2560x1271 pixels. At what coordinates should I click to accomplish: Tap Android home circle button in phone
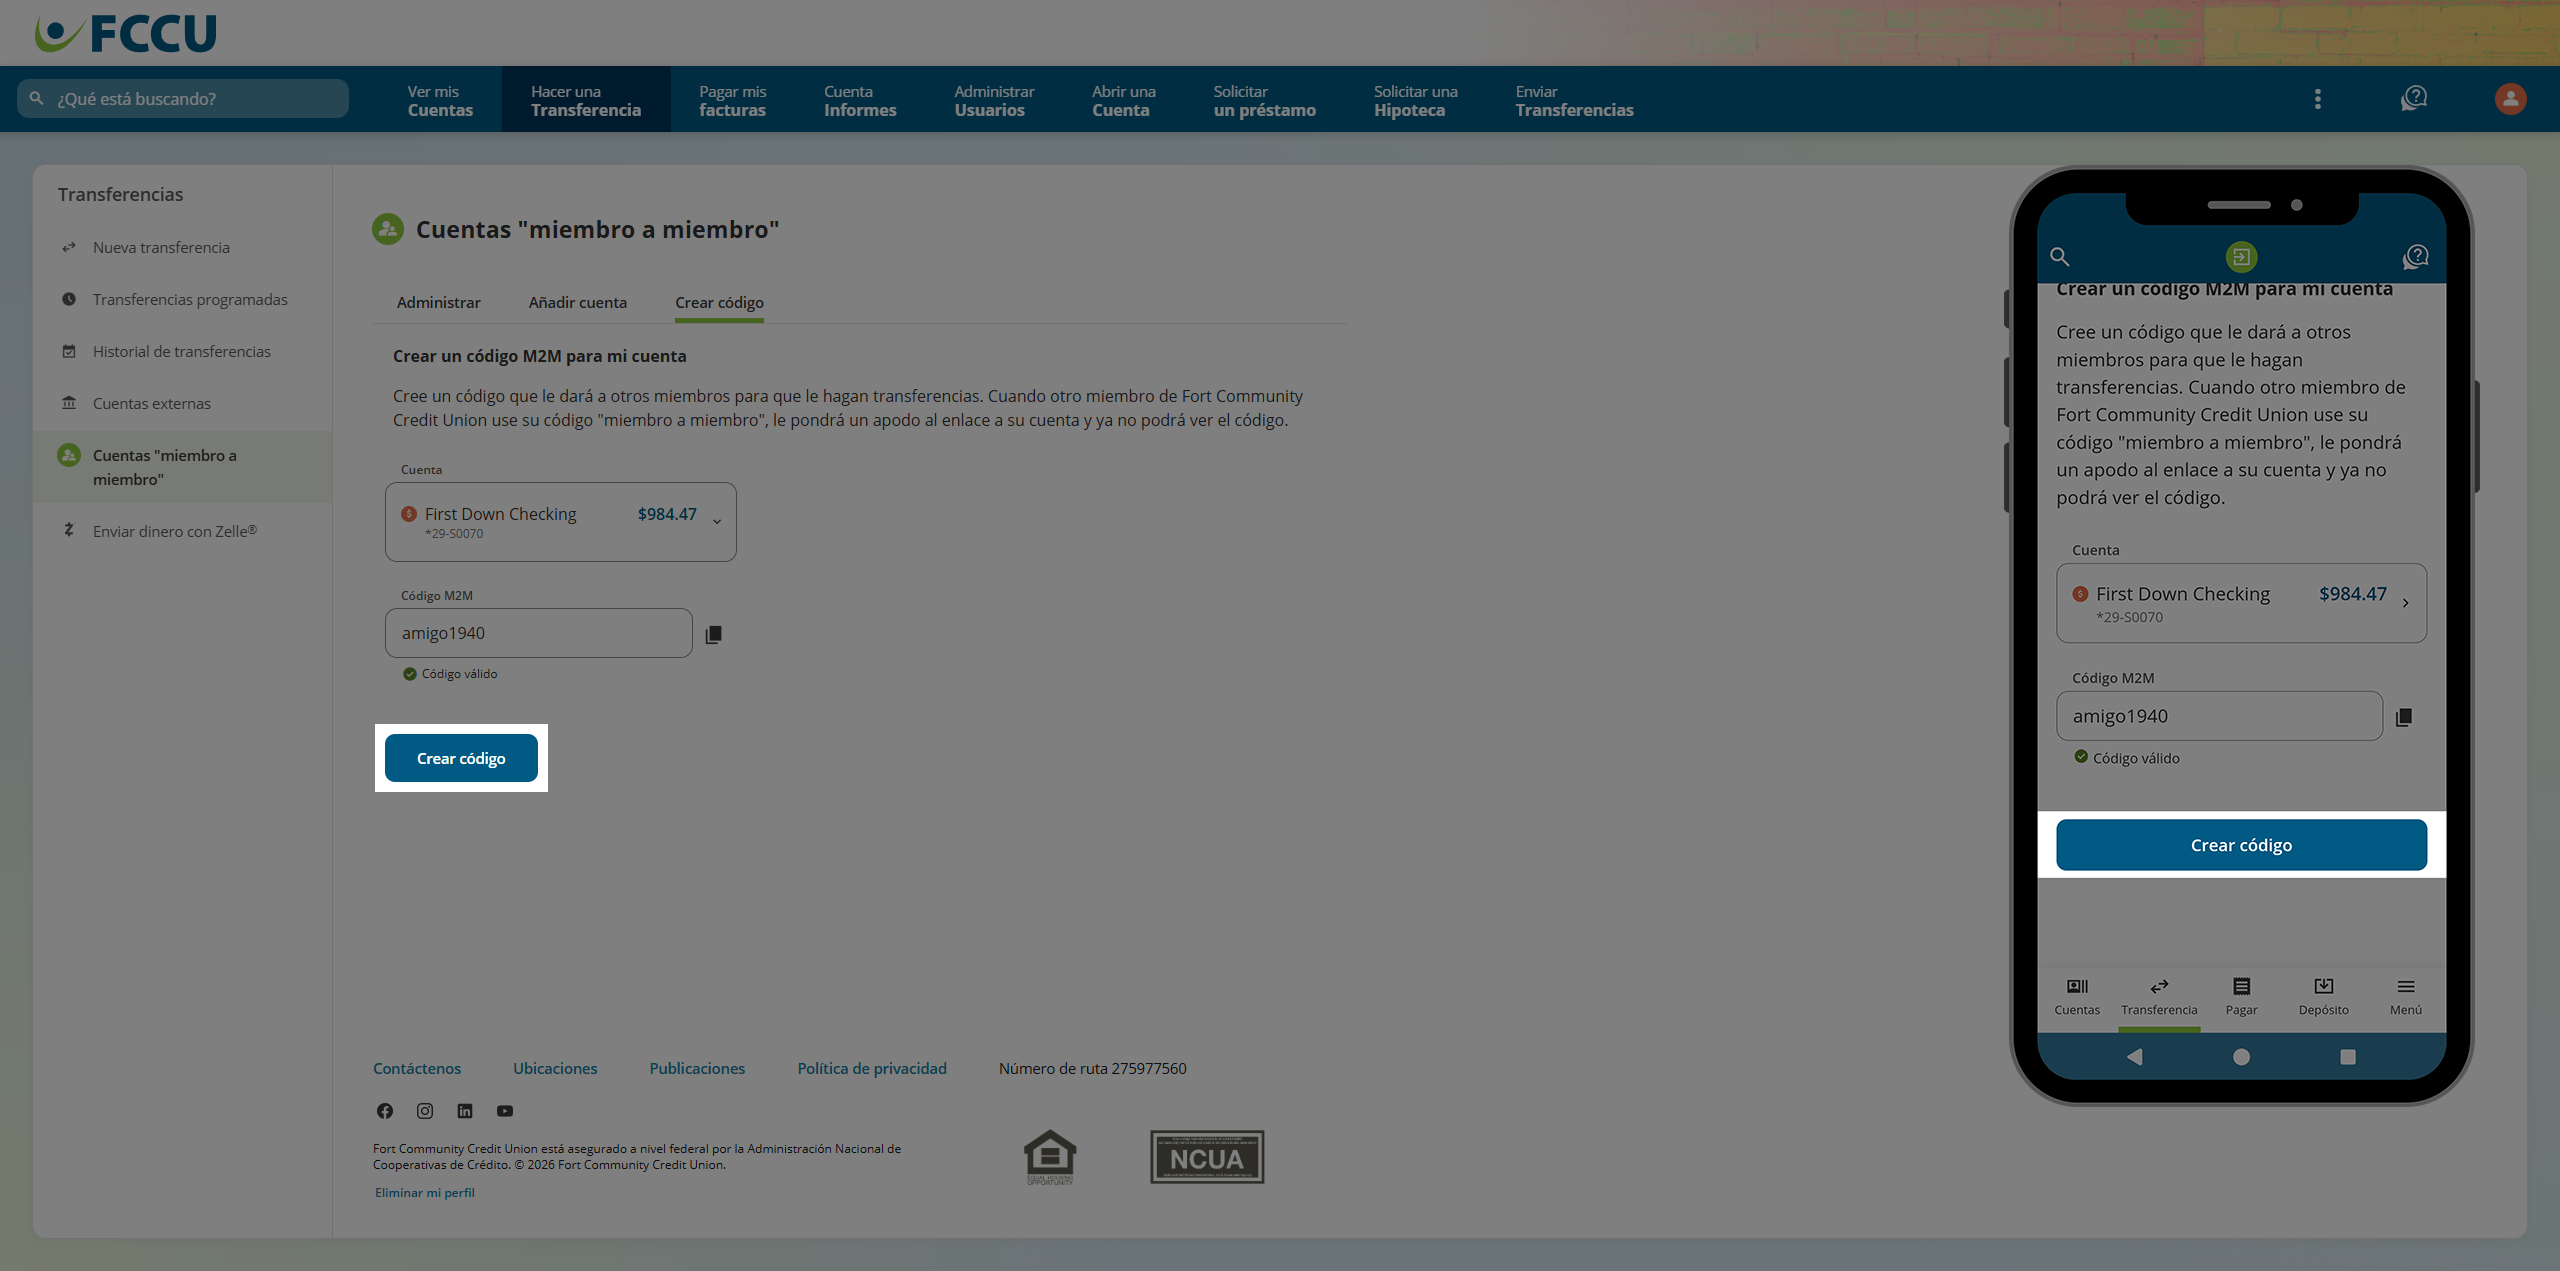click(2241, 1057)
